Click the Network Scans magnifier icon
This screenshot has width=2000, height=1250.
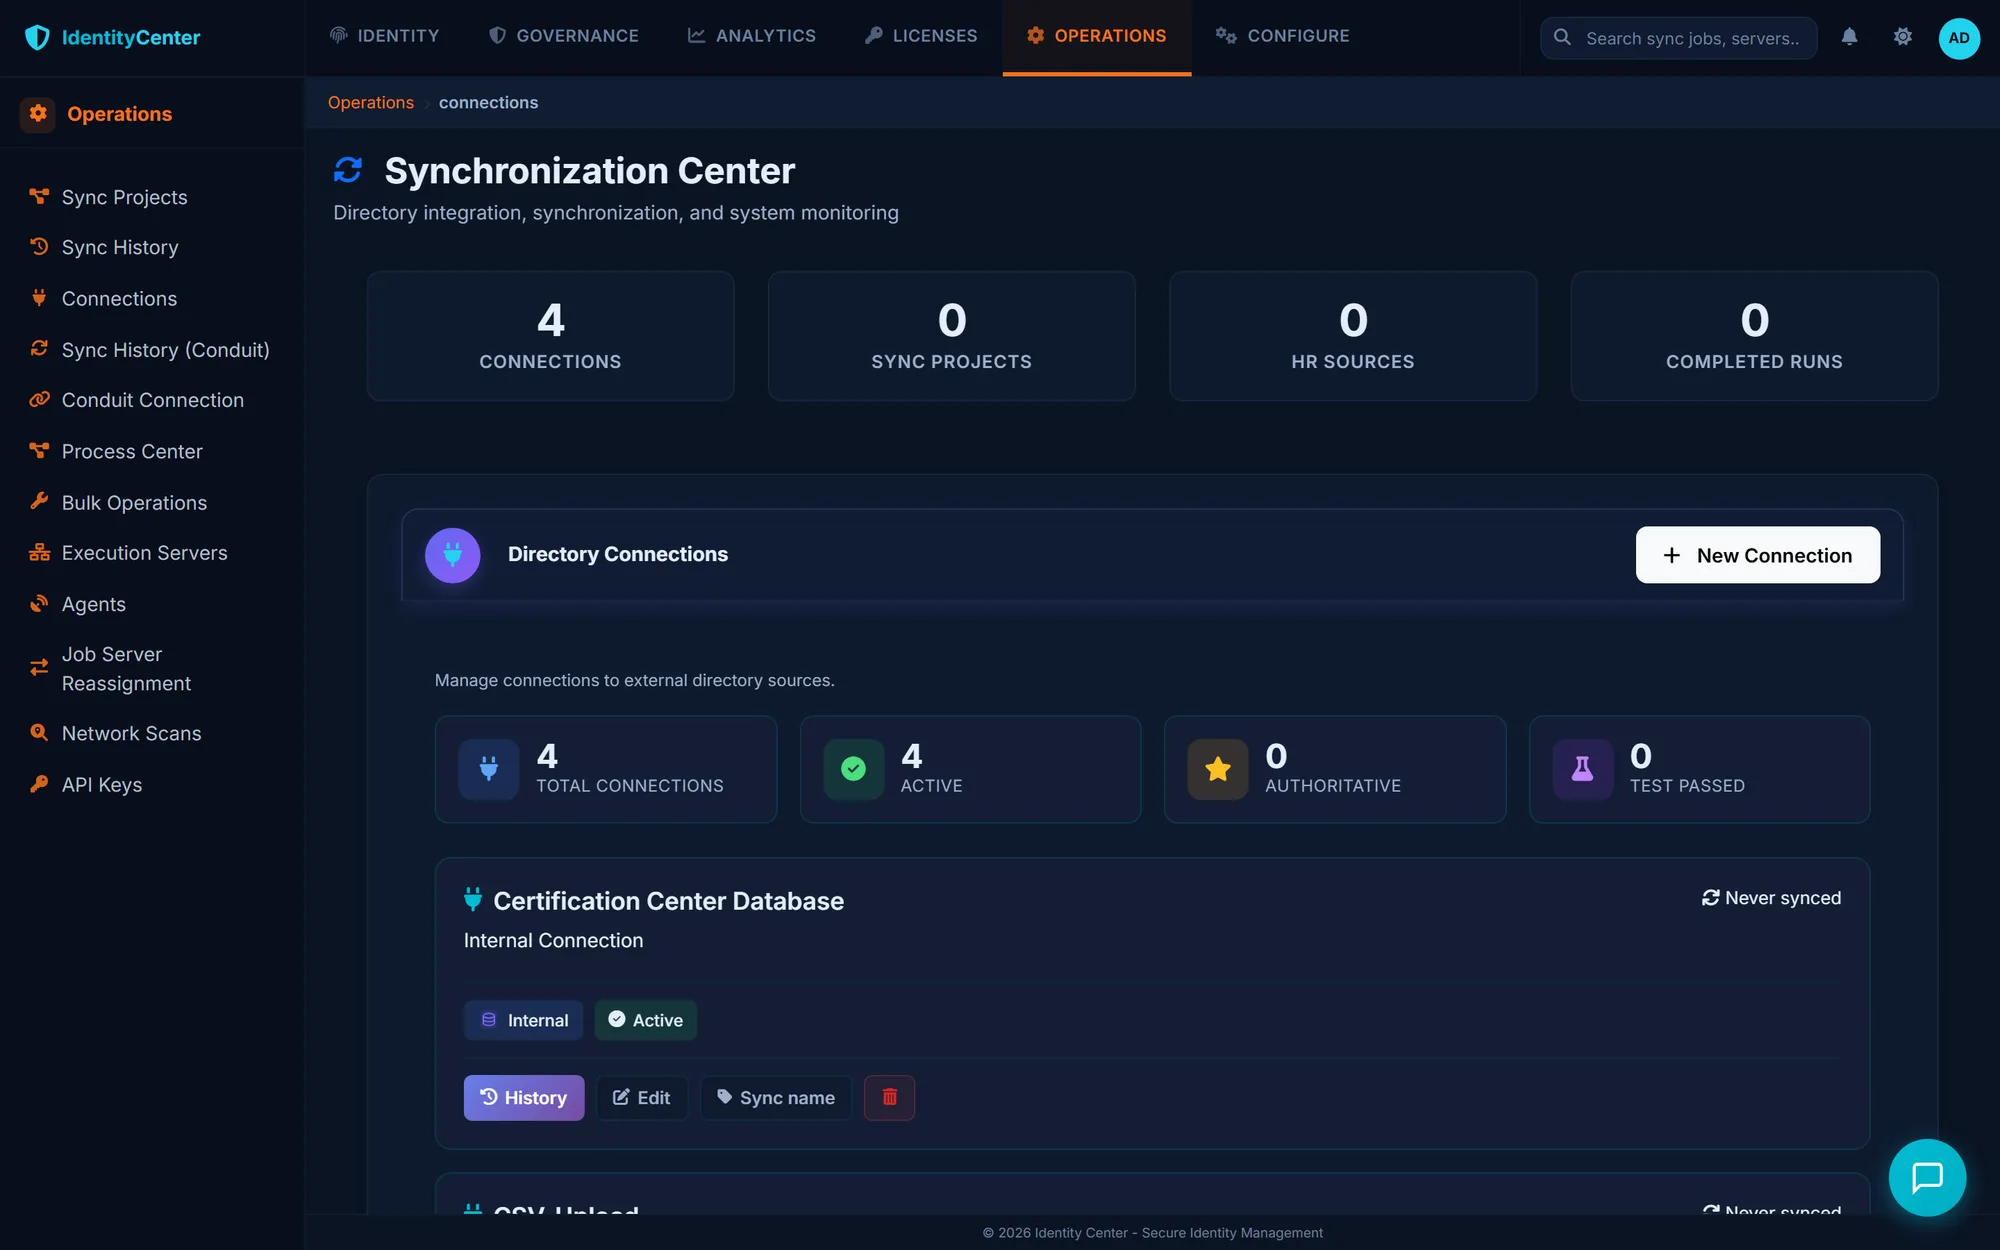click(39, 733)
